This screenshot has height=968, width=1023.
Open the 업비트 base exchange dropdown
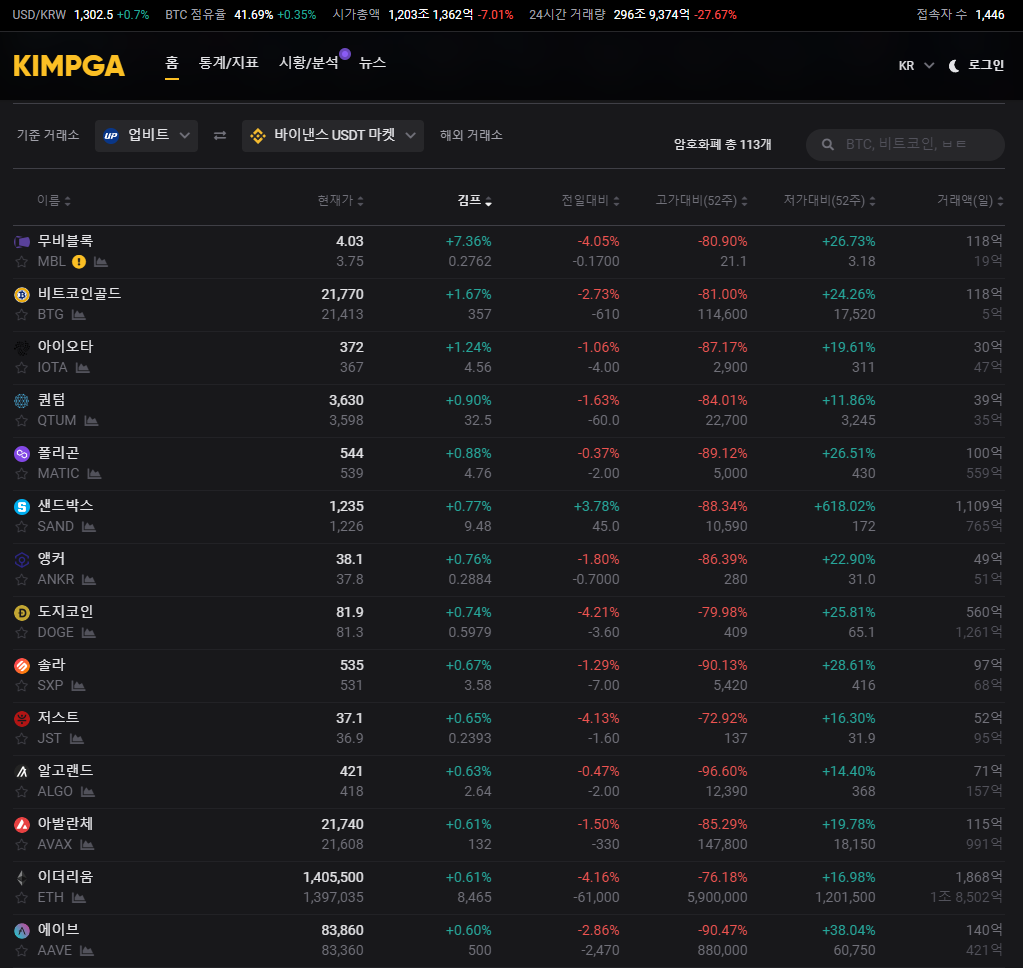tap(146, 136)
